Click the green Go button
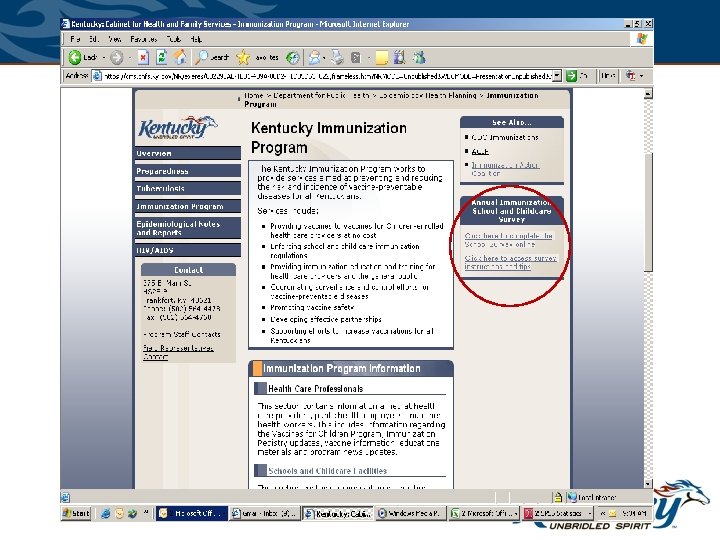 click(571, 76)
